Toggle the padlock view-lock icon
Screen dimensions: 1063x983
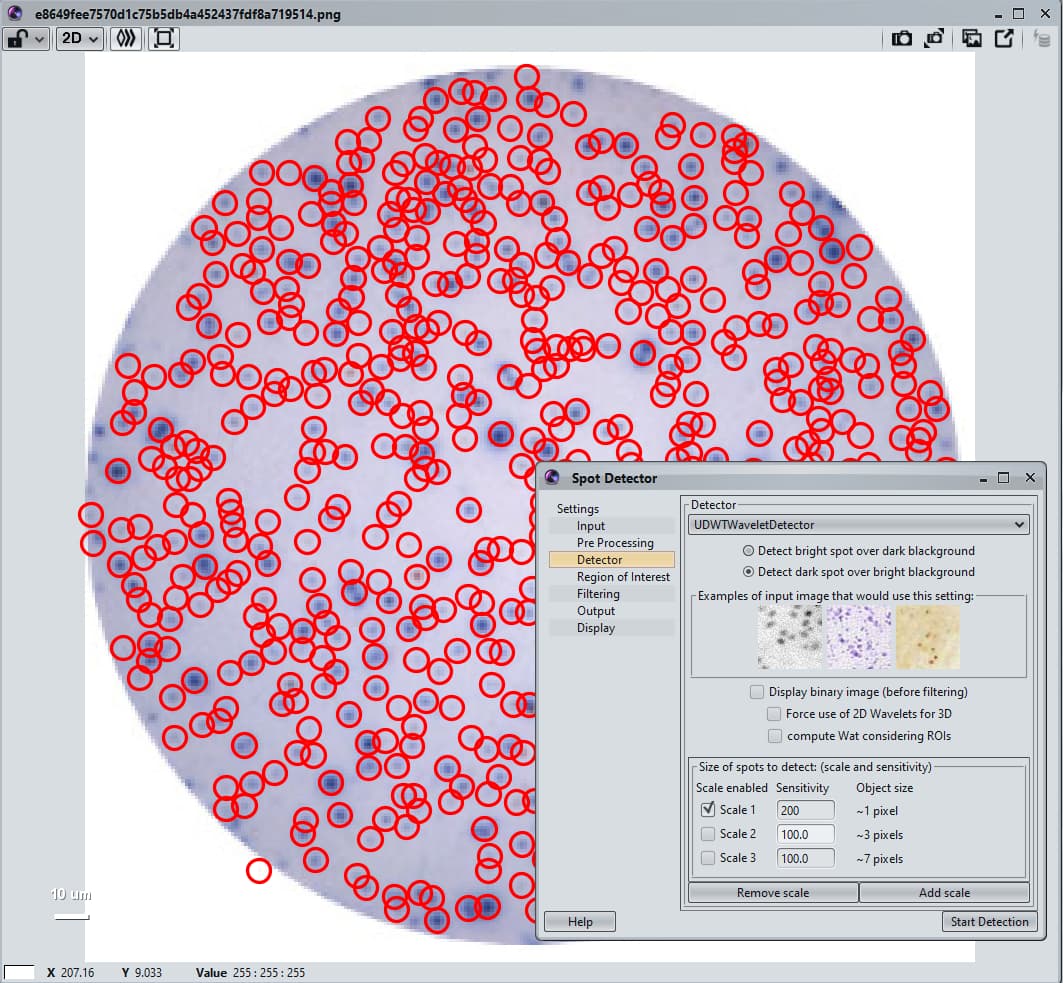point(15,38)
